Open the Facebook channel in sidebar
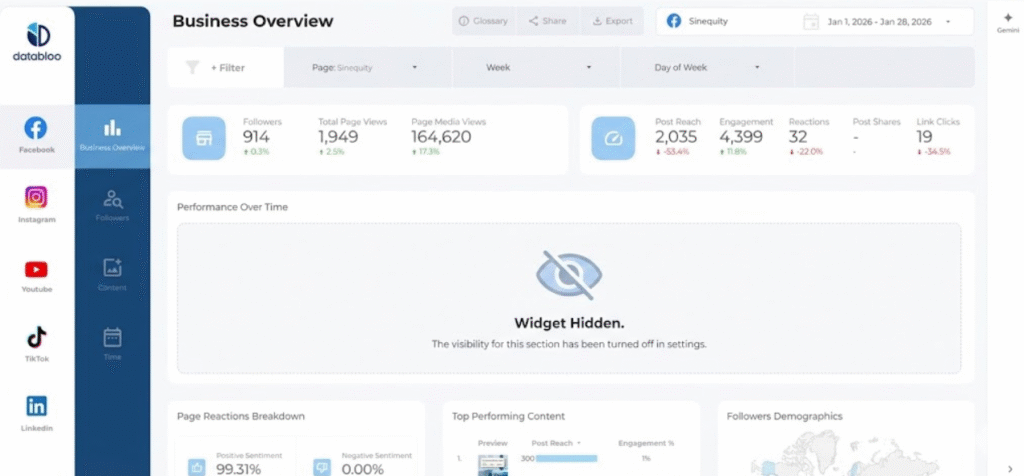Screen dimensions: 1024x476 [36, 135]
